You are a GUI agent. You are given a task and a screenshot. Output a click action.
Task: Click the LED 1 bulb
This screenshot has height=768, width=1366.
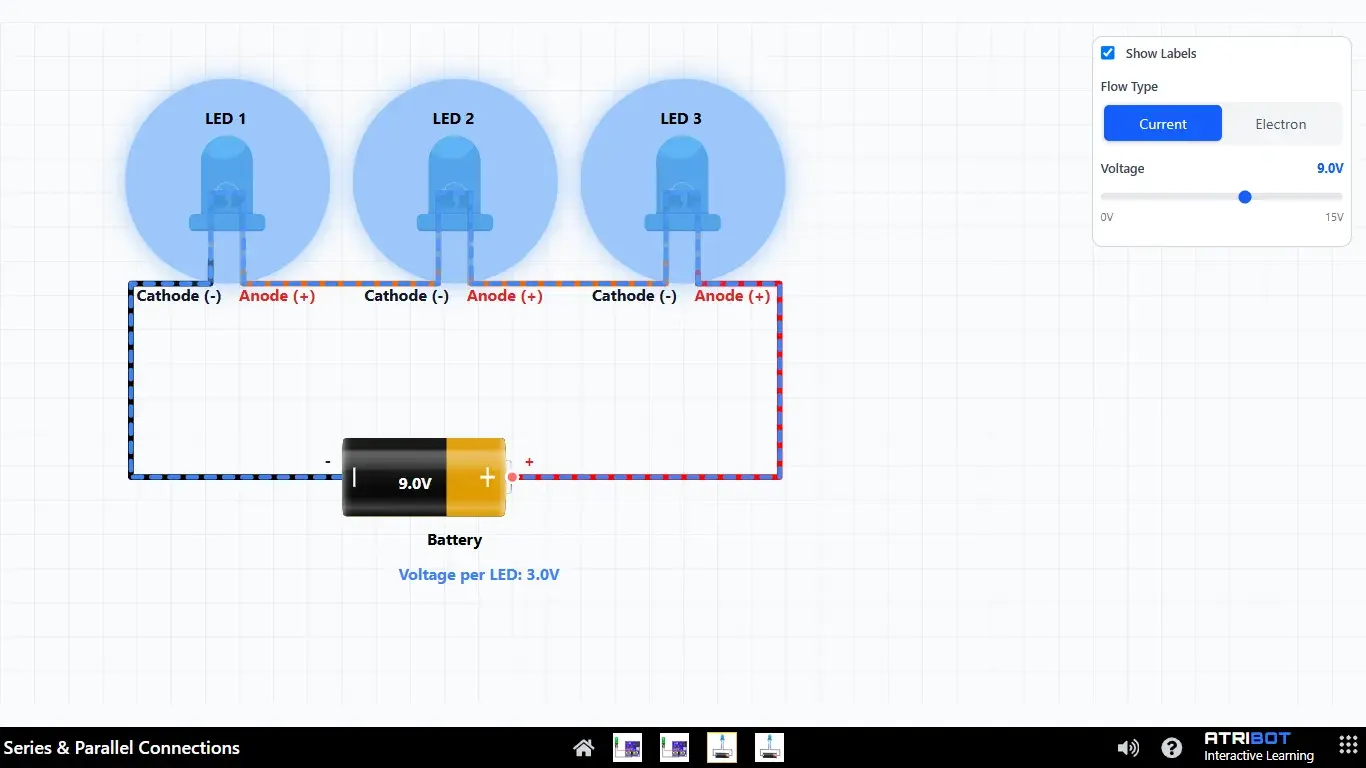[x=227, y=185]
